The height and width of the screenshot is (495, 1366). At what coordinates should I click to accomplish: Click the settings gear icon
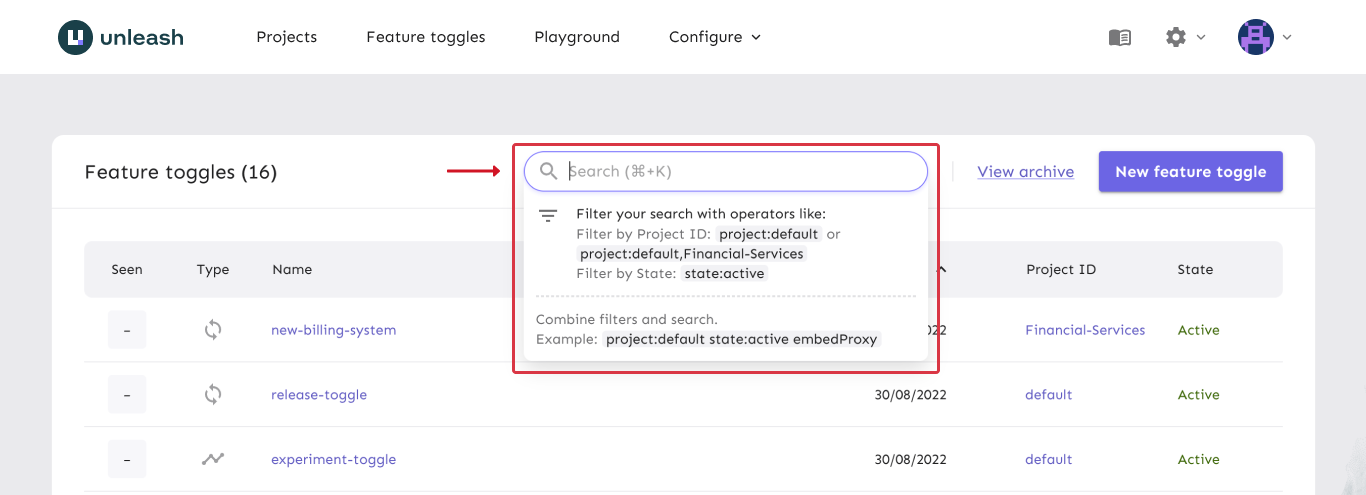[x=1175, y=37]
